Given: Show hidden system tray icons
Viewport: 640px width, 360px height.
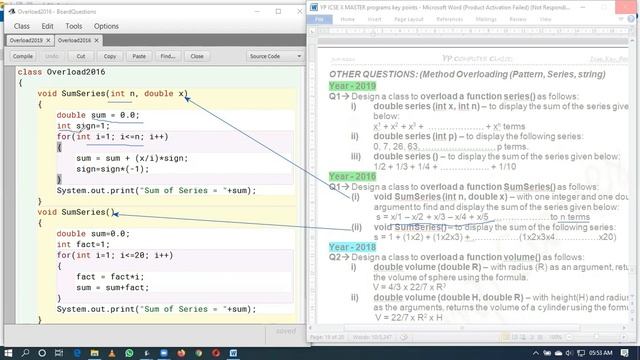Looking at the screenshot, I should pyautogui.click(x=536, y=353).
